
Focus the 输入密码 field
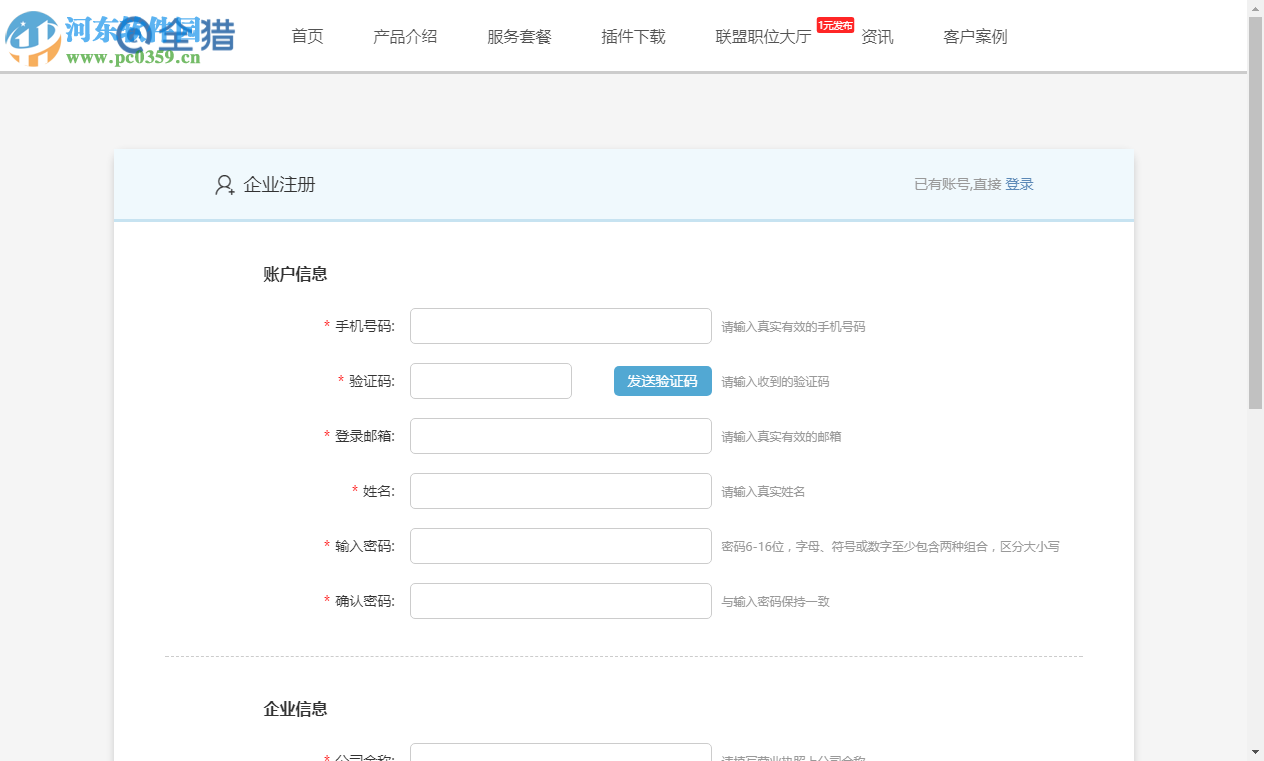[x=561, y=546]
